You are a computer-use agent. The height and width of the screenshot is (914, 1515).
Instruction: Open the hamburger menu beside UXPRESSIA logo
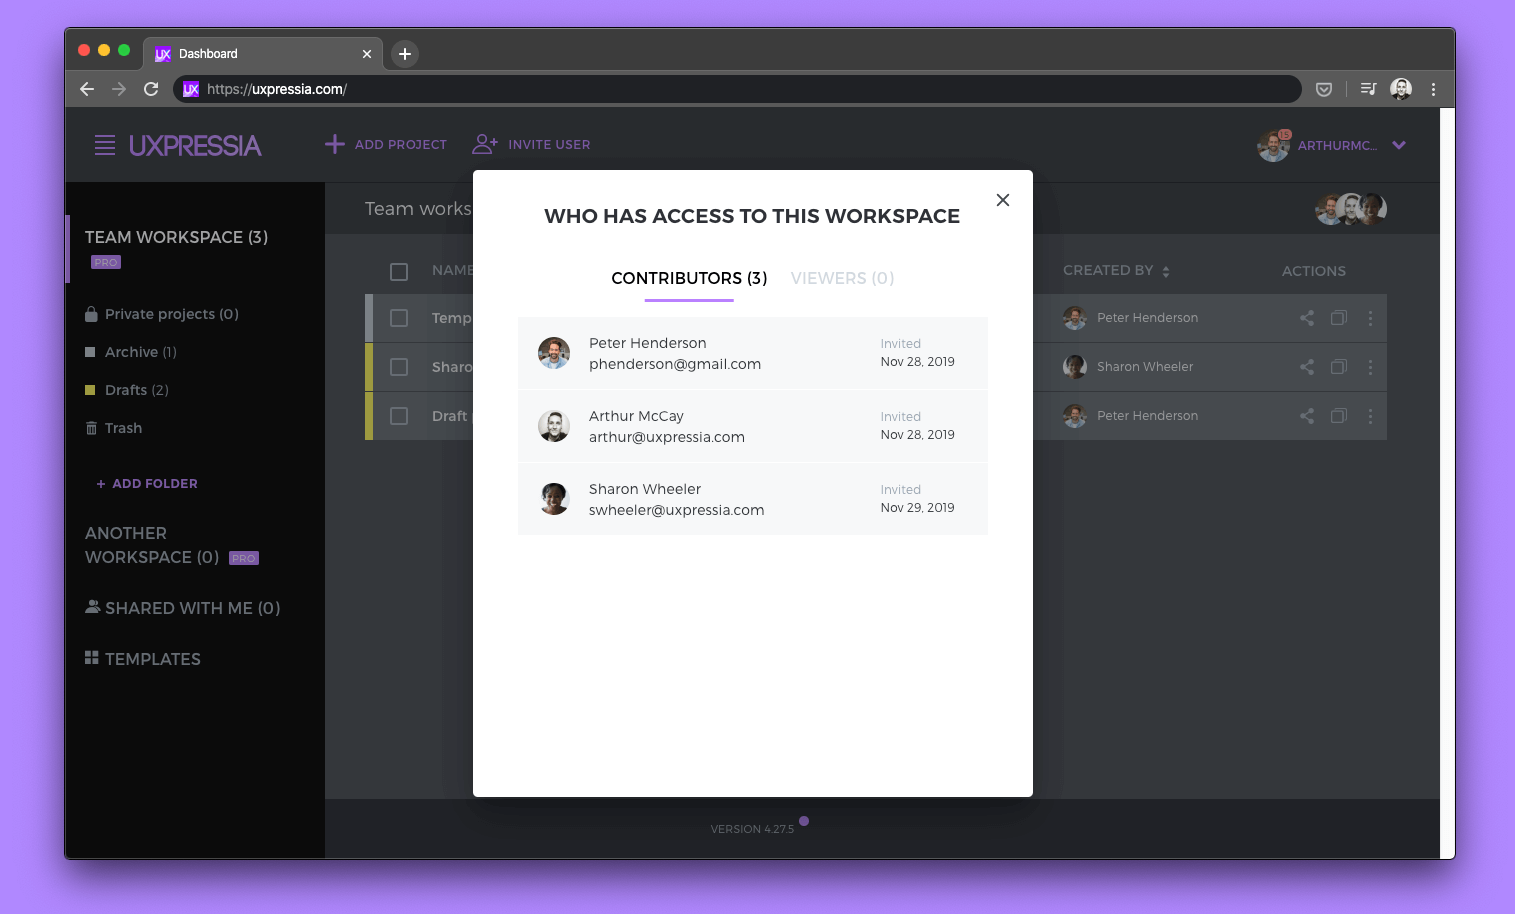(105, 145)
